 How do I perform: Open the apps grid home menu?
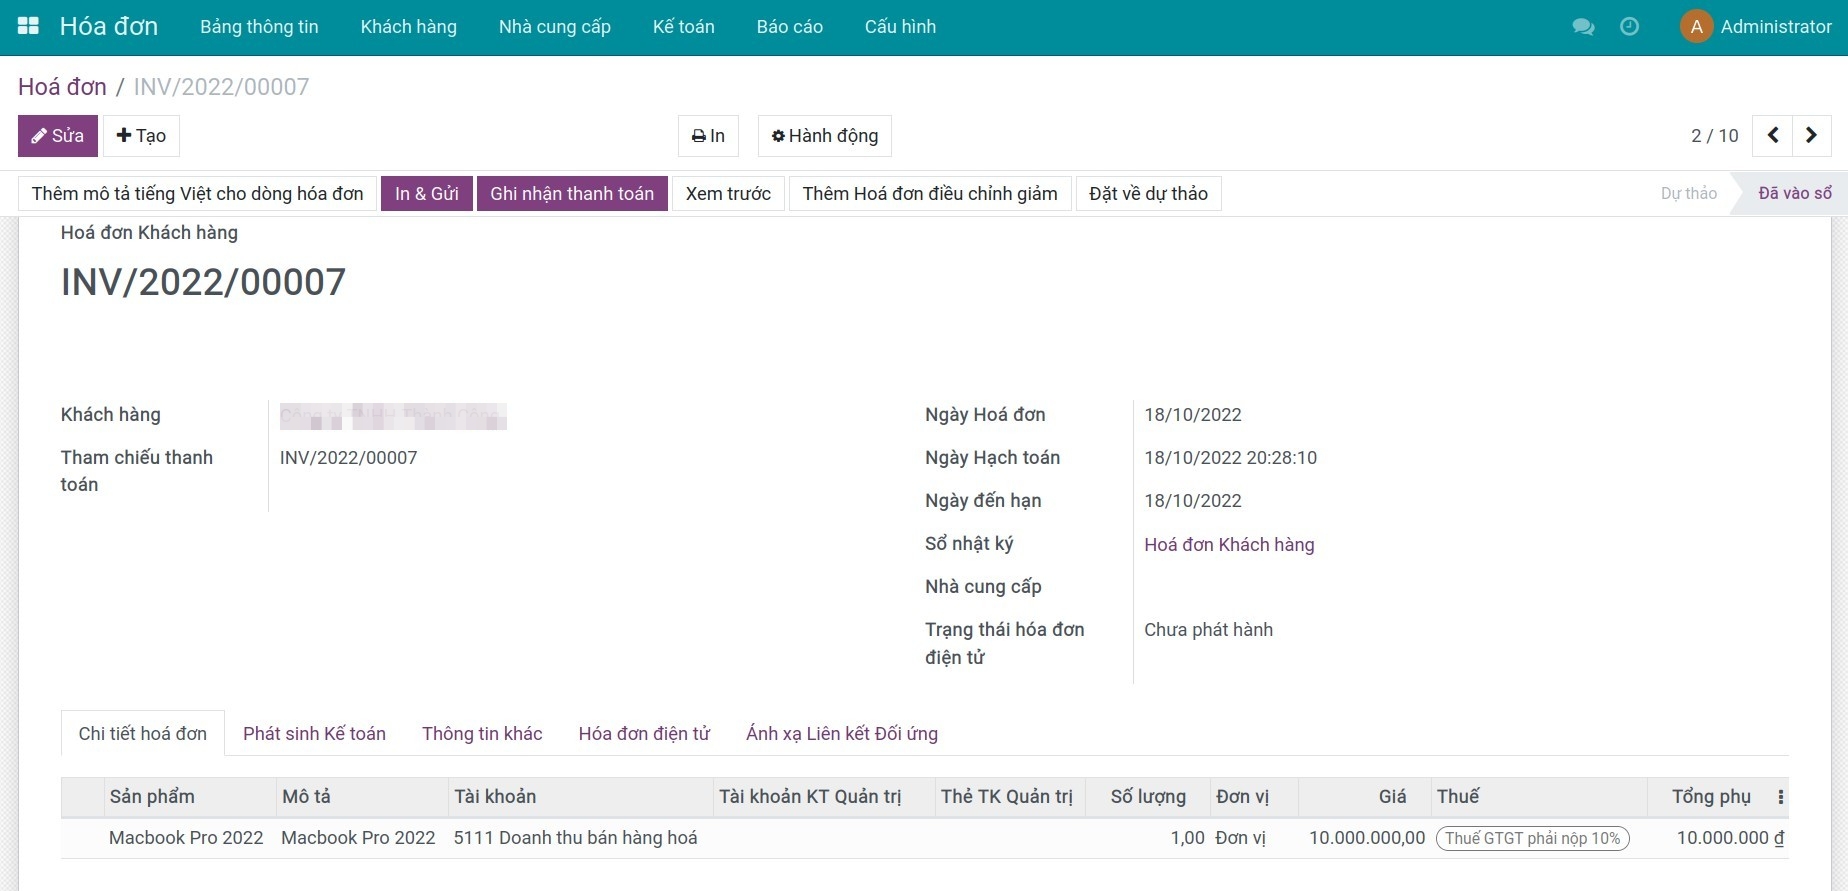pyautogui.click(x=28, y=27)
